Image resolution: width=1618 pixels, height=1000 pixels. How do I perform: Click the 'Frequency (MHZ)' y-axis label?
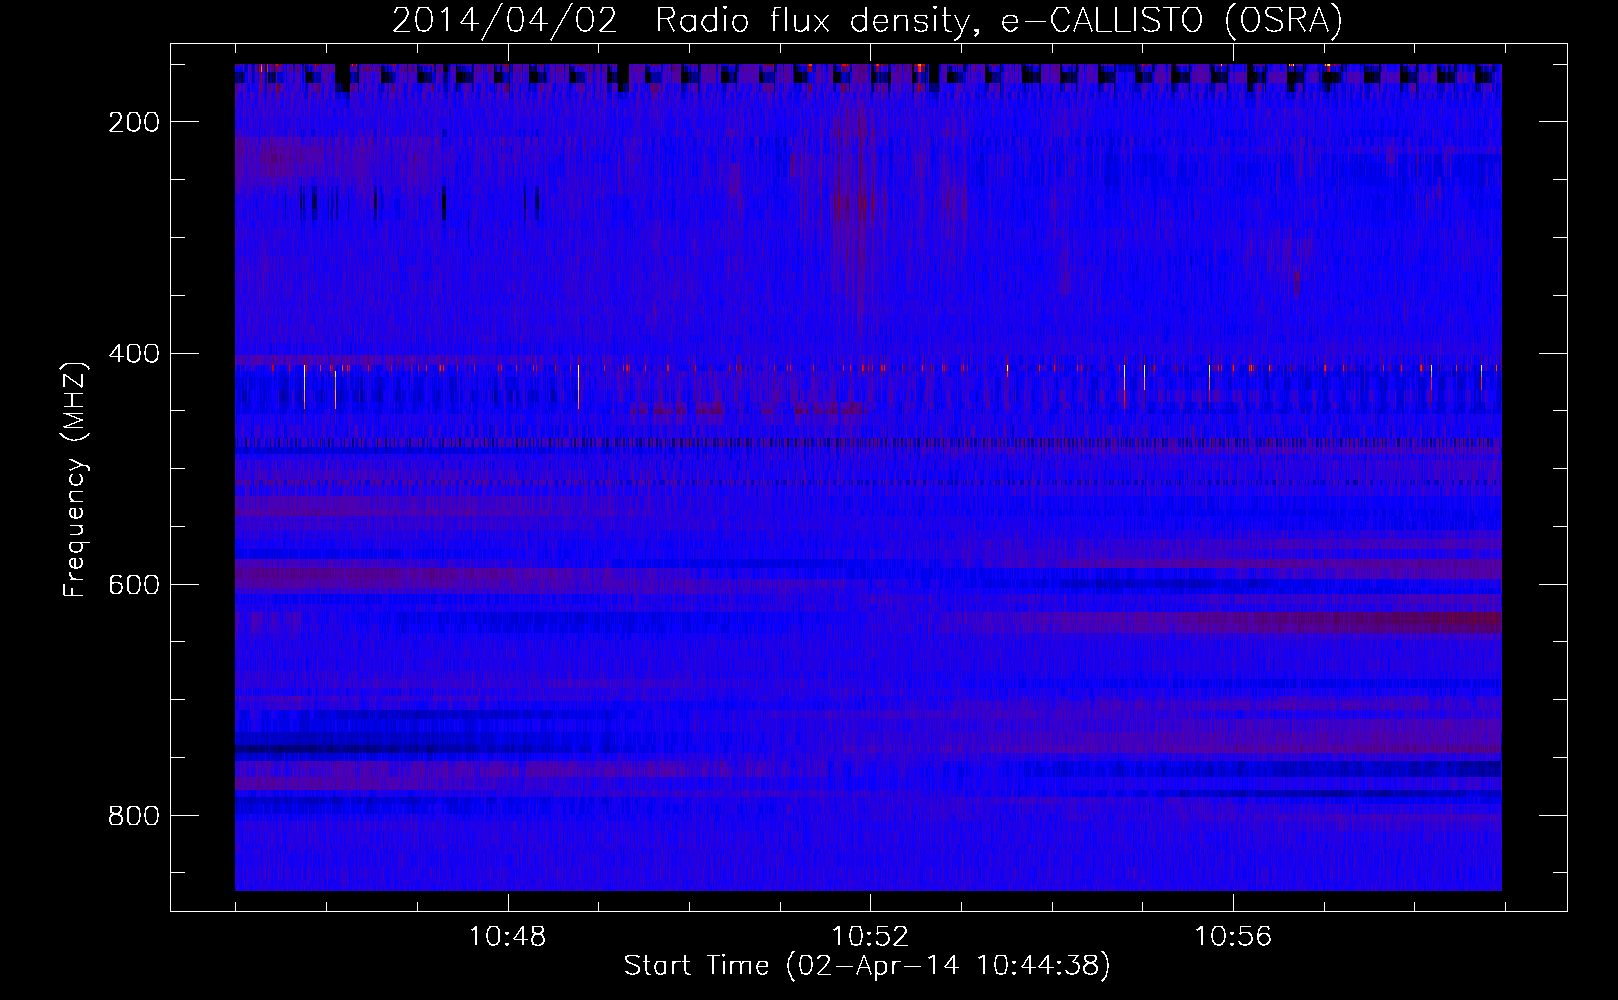[x=75, y=479]
